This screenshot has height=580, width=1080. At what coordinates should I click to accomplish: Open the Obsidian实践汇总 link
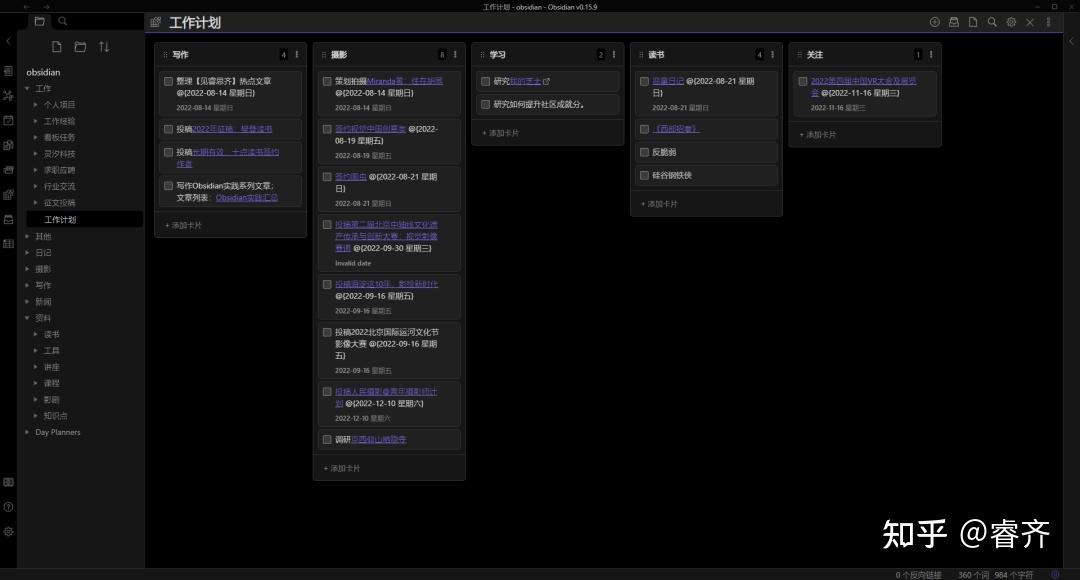pyautogui.click(x=247, y=198)
